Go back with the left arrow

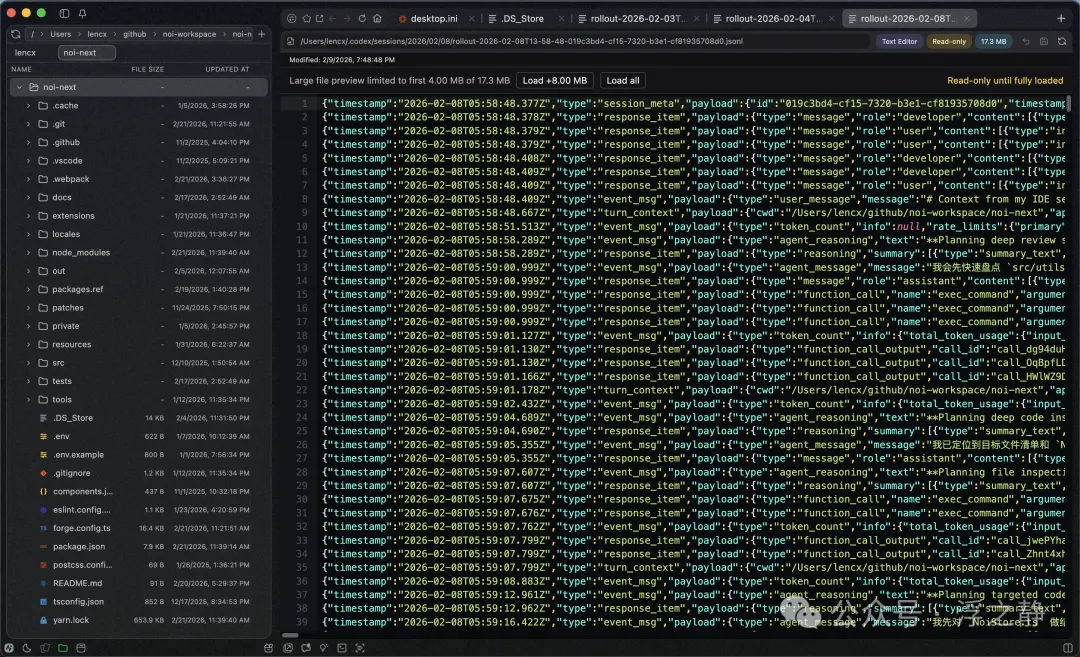(333, 19)
